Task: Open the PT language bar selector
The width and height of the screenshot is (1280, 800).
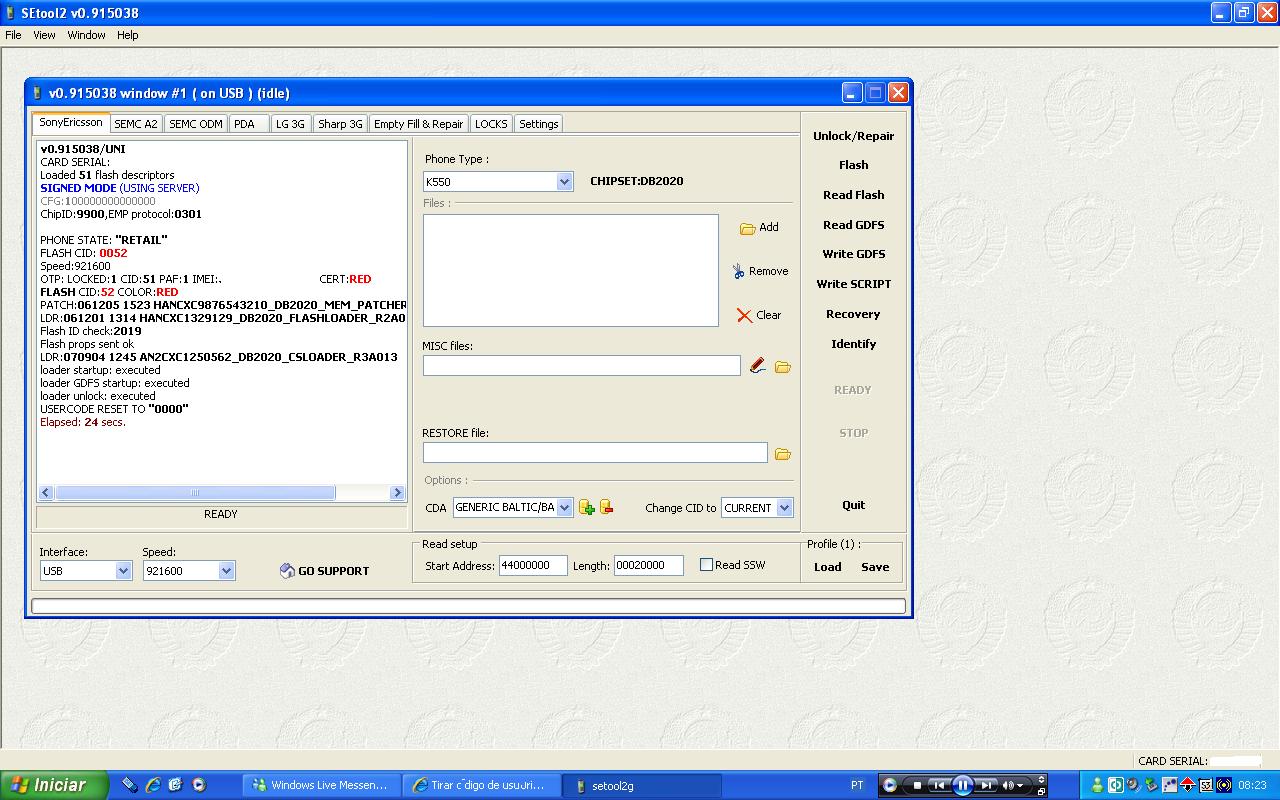Action: pyautogui.click(x=857, y=785)
